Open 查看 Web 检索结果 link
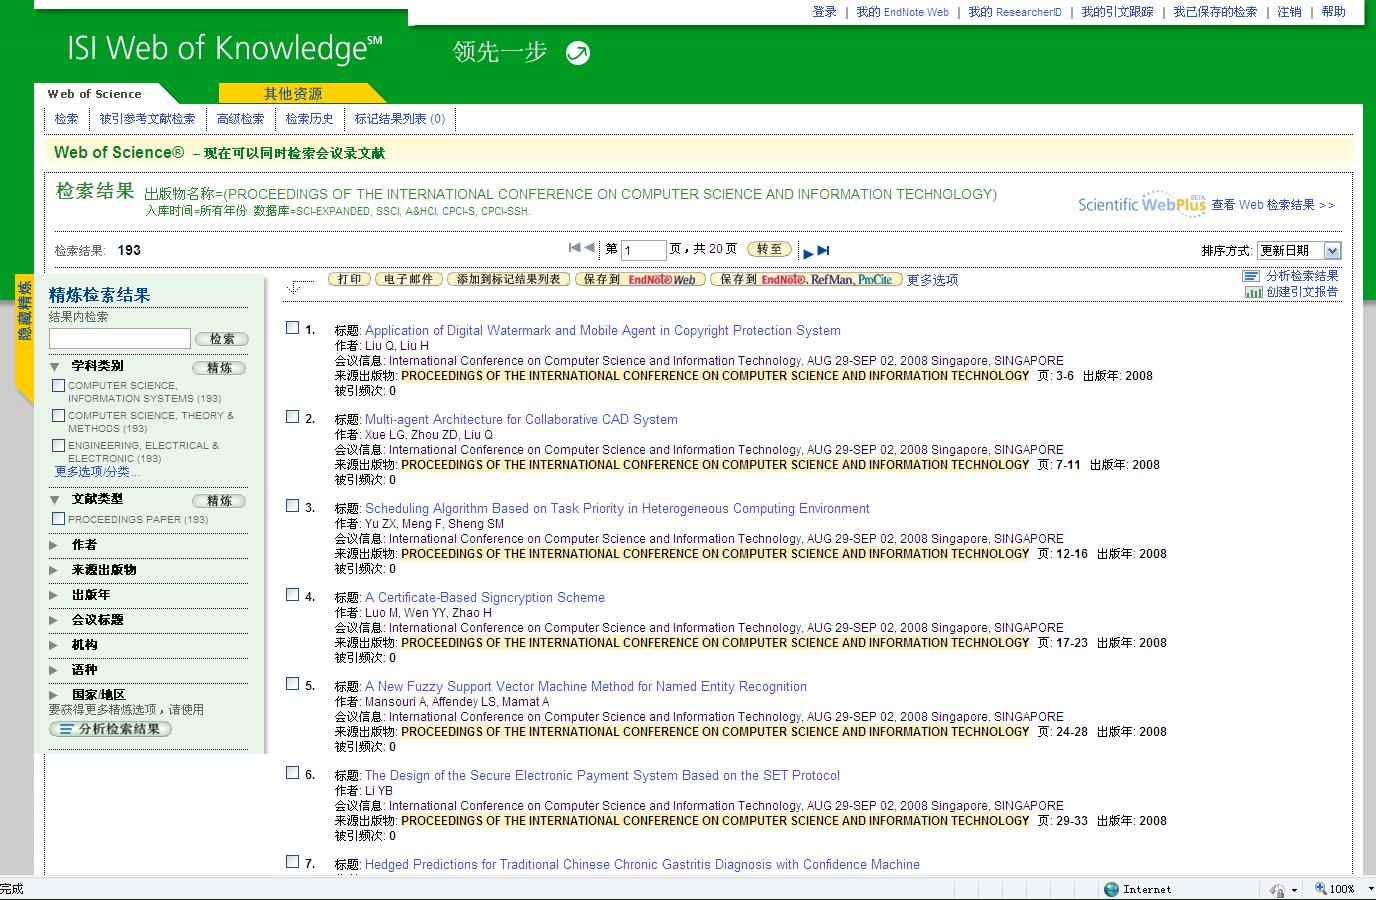The height and width of the screenshot is (900, 1376). [1273, 204]
